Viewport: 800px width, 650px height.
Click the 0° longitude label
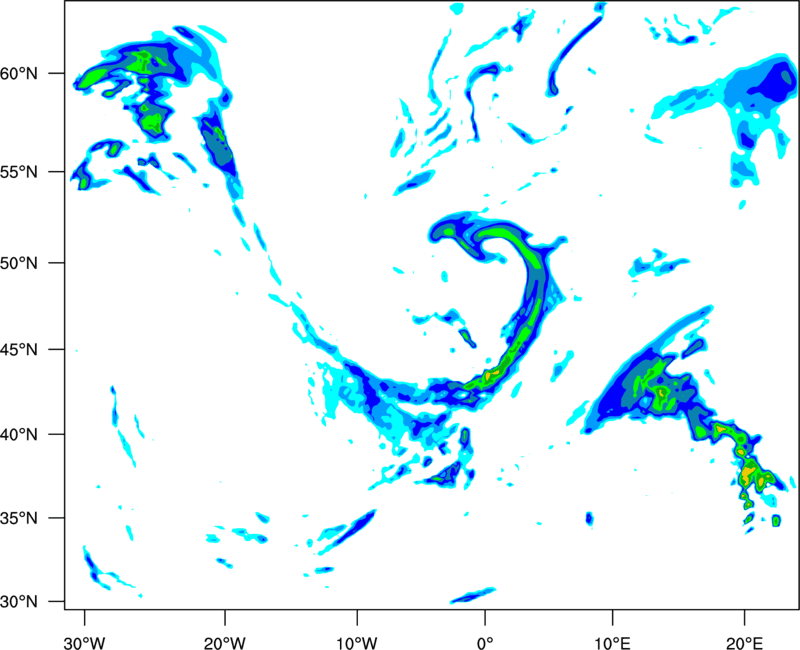pos(485,643)
